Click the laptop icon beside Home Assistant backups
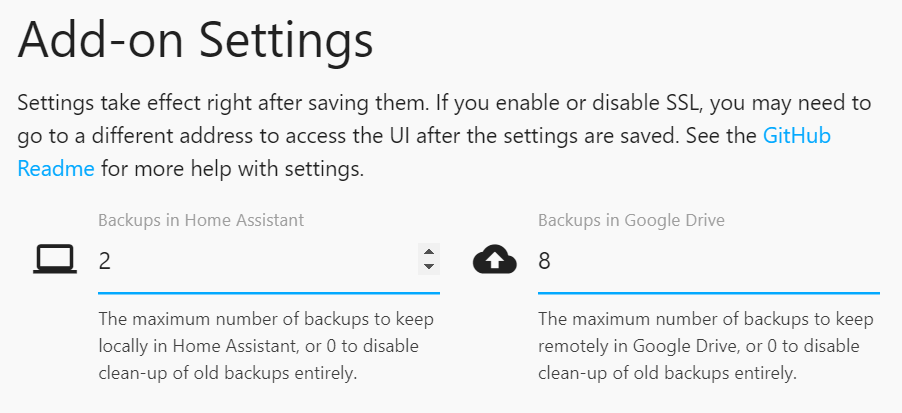This screenshot has height=413, width=902. 55,260
